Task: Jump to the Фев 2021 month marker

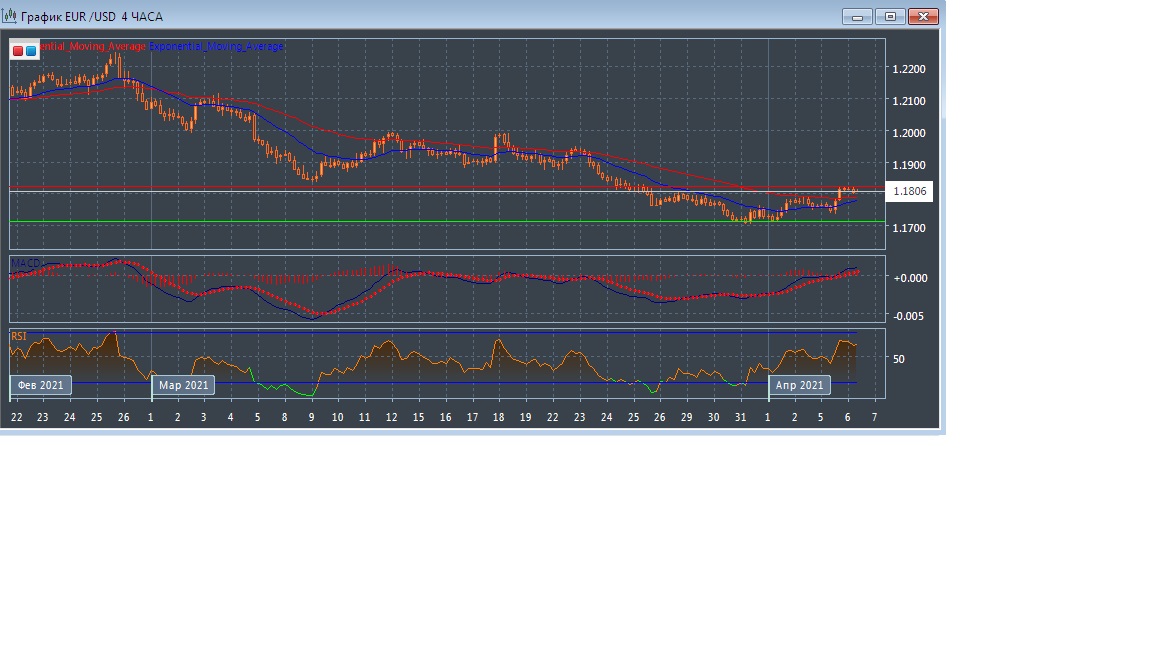Action: [41, 385]
